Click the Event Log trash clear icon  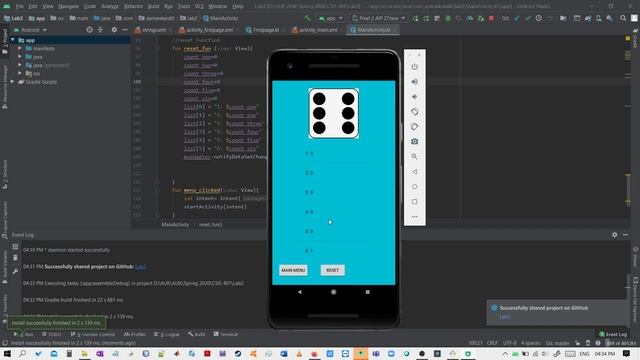(15, 258)
